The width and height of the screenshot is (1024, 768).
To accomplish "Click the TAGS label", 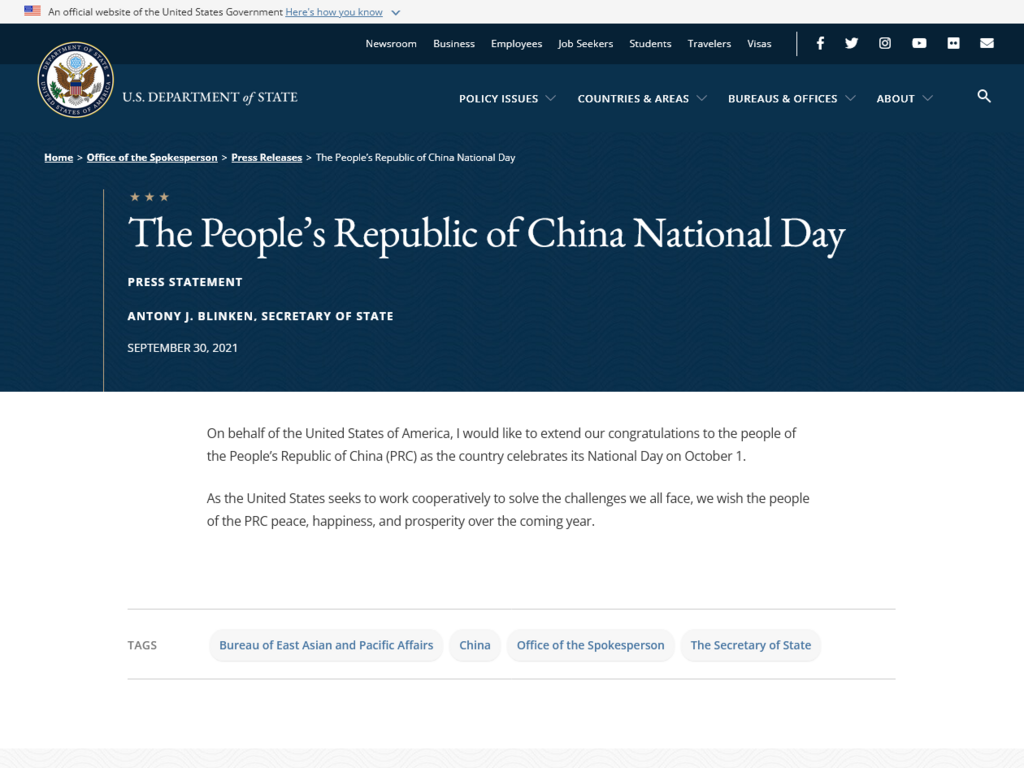I will 142,645.
